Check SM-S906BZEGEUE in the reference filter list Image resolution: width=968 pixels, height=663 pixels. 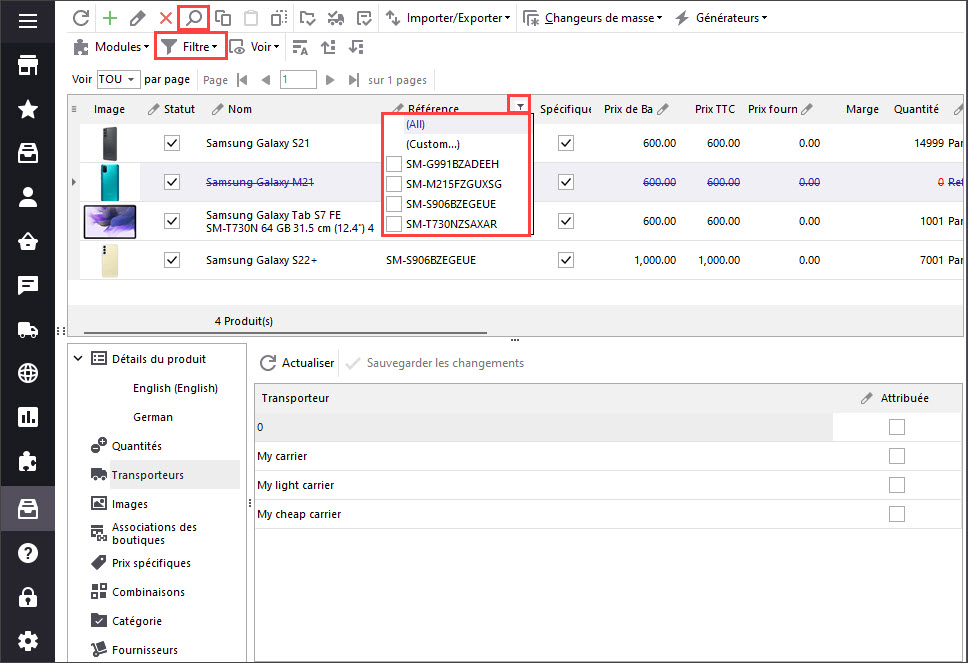[x=394, y=204]
